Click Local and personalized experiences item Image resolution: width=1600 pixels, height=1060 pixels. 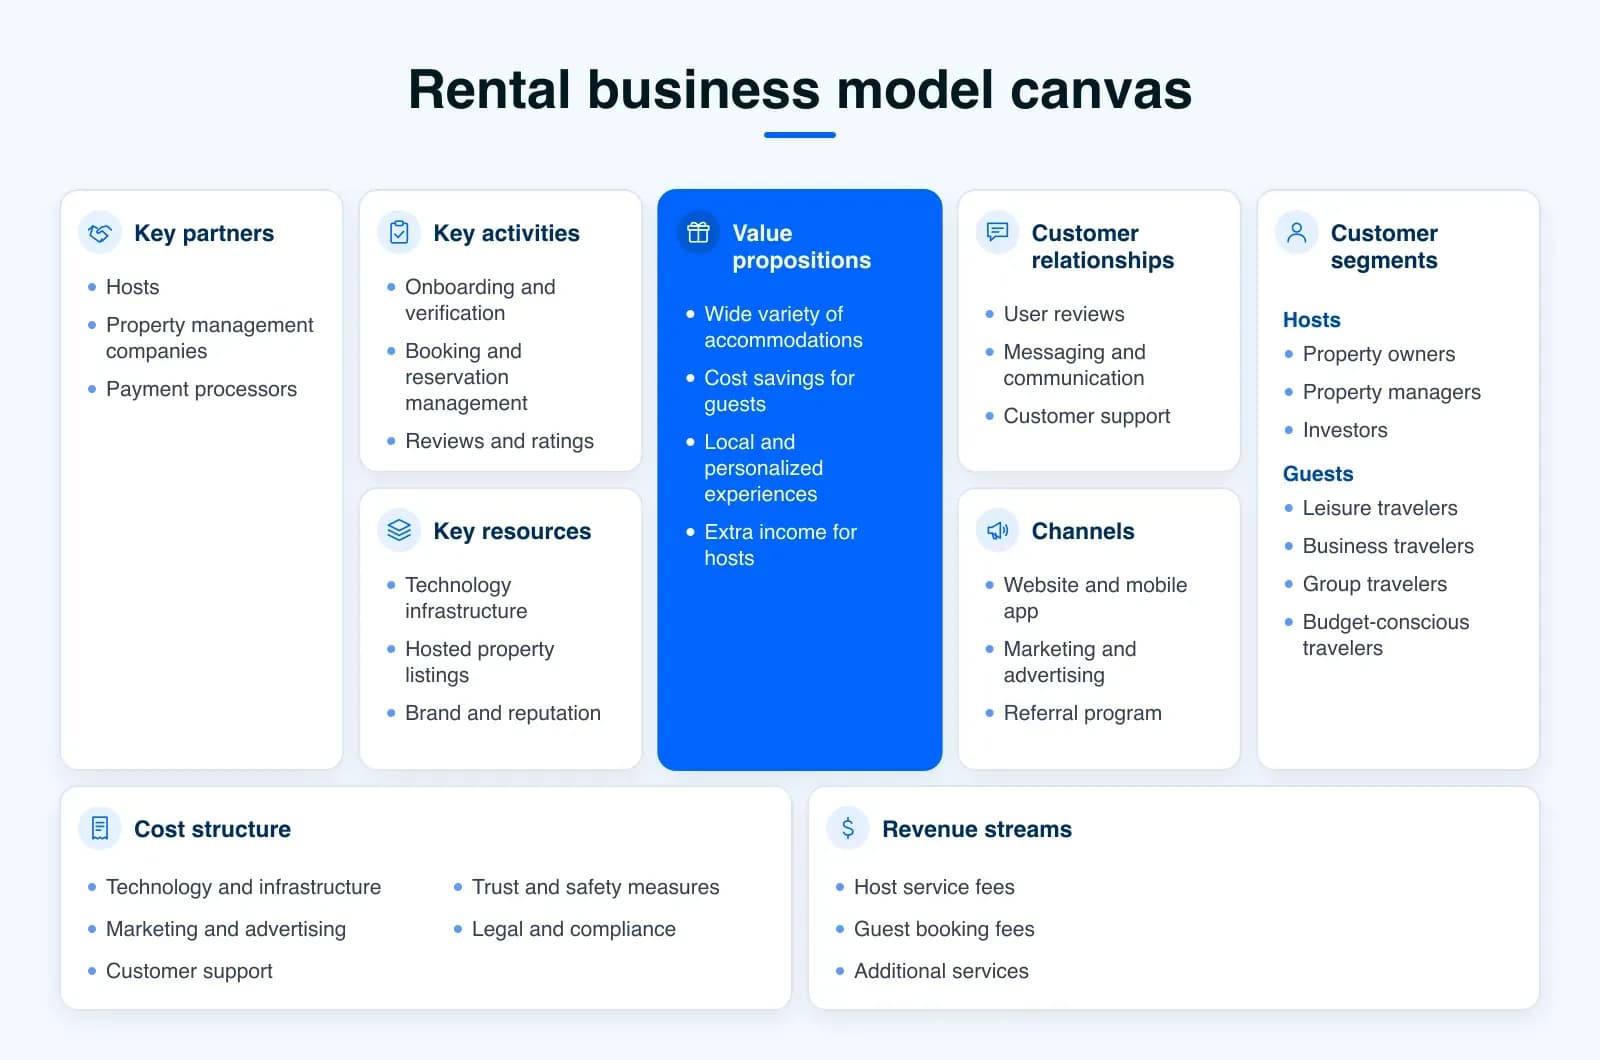tap(763, 468)
